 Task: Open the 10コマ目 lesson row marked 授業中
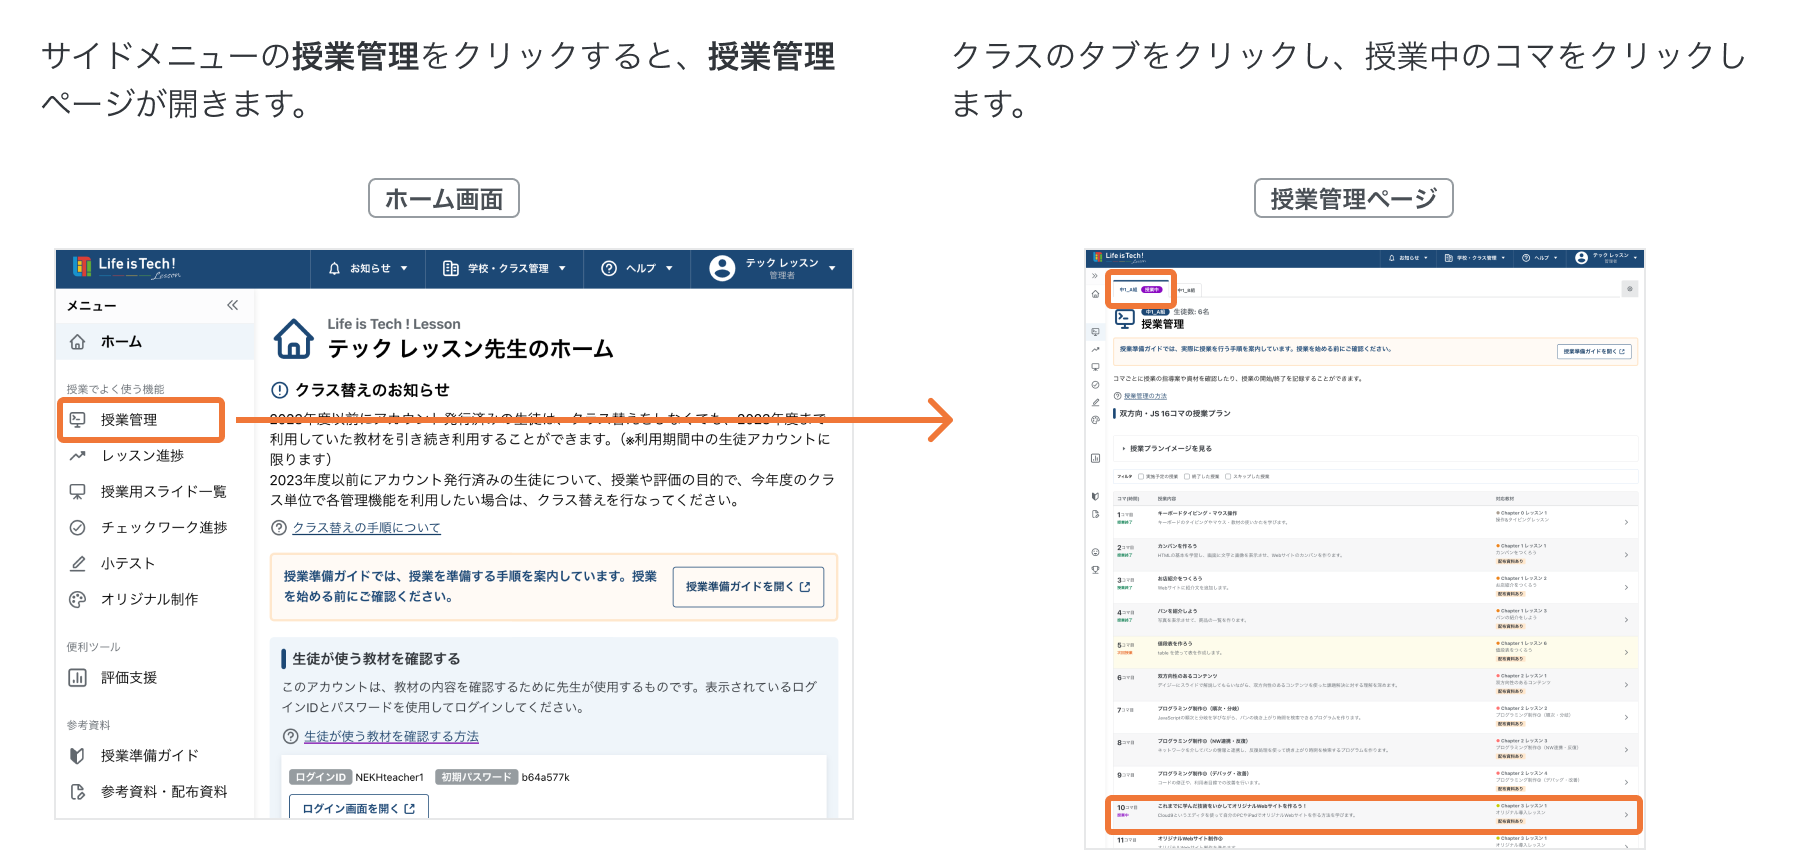[1372, 814]
